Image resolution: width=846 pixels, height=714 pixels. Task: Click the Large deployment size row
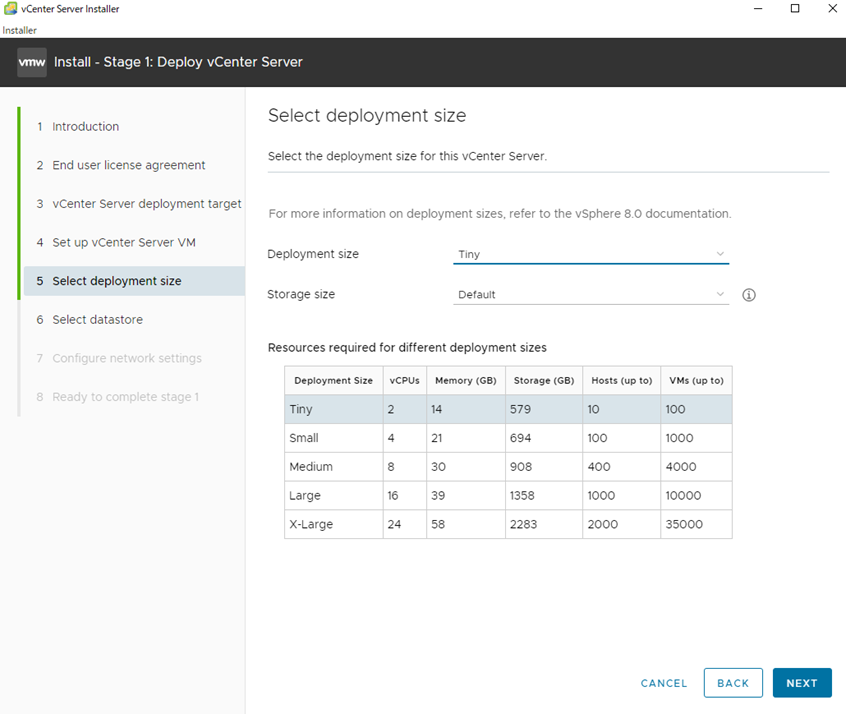coord(507,496)
